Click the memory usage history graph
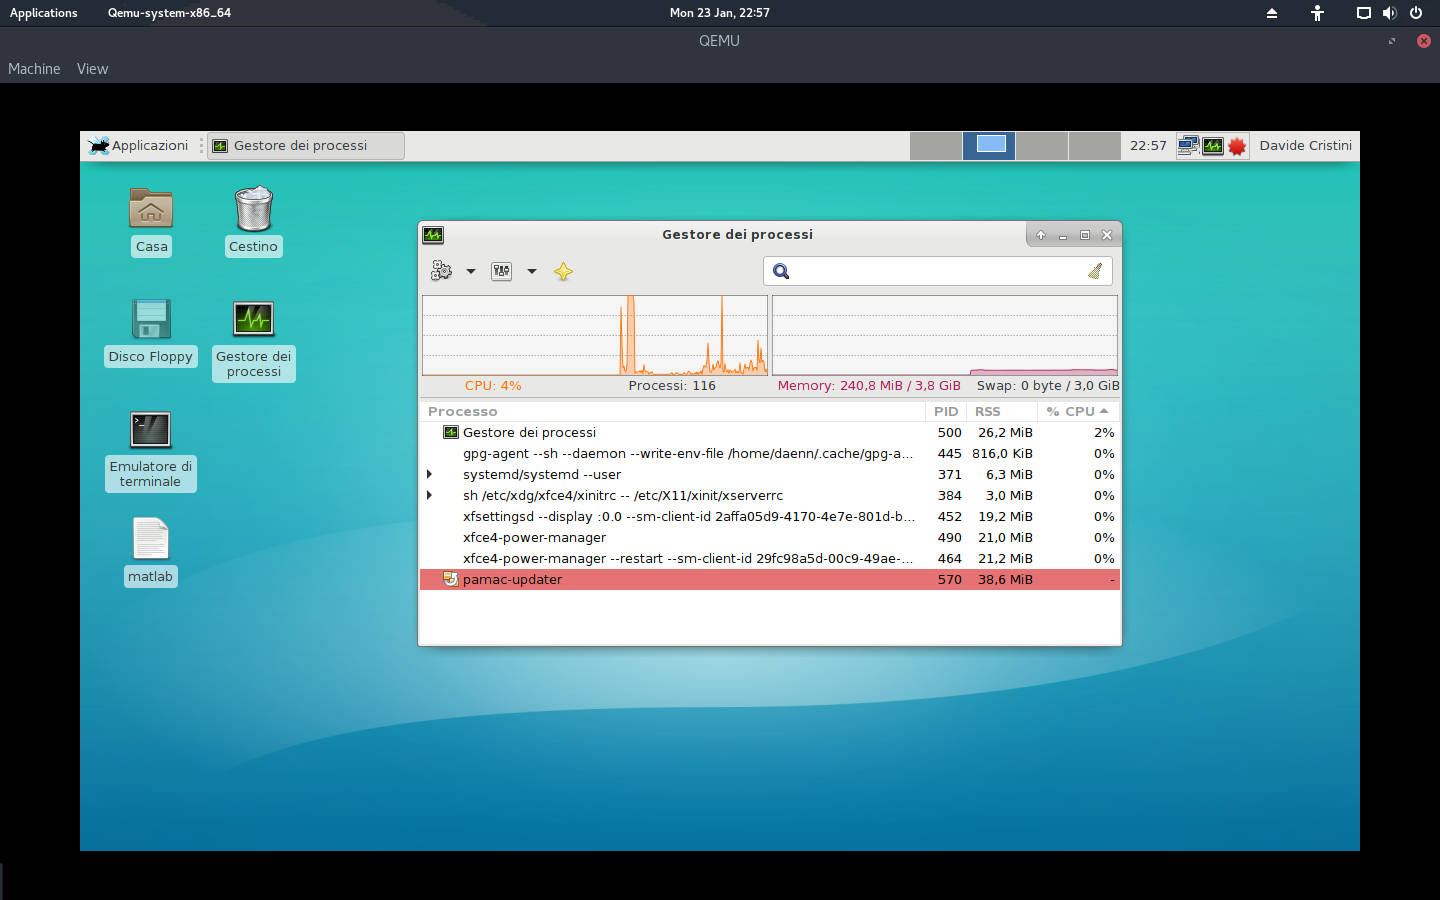Viewport: 1440px width, 900px height. pos(945,335)
